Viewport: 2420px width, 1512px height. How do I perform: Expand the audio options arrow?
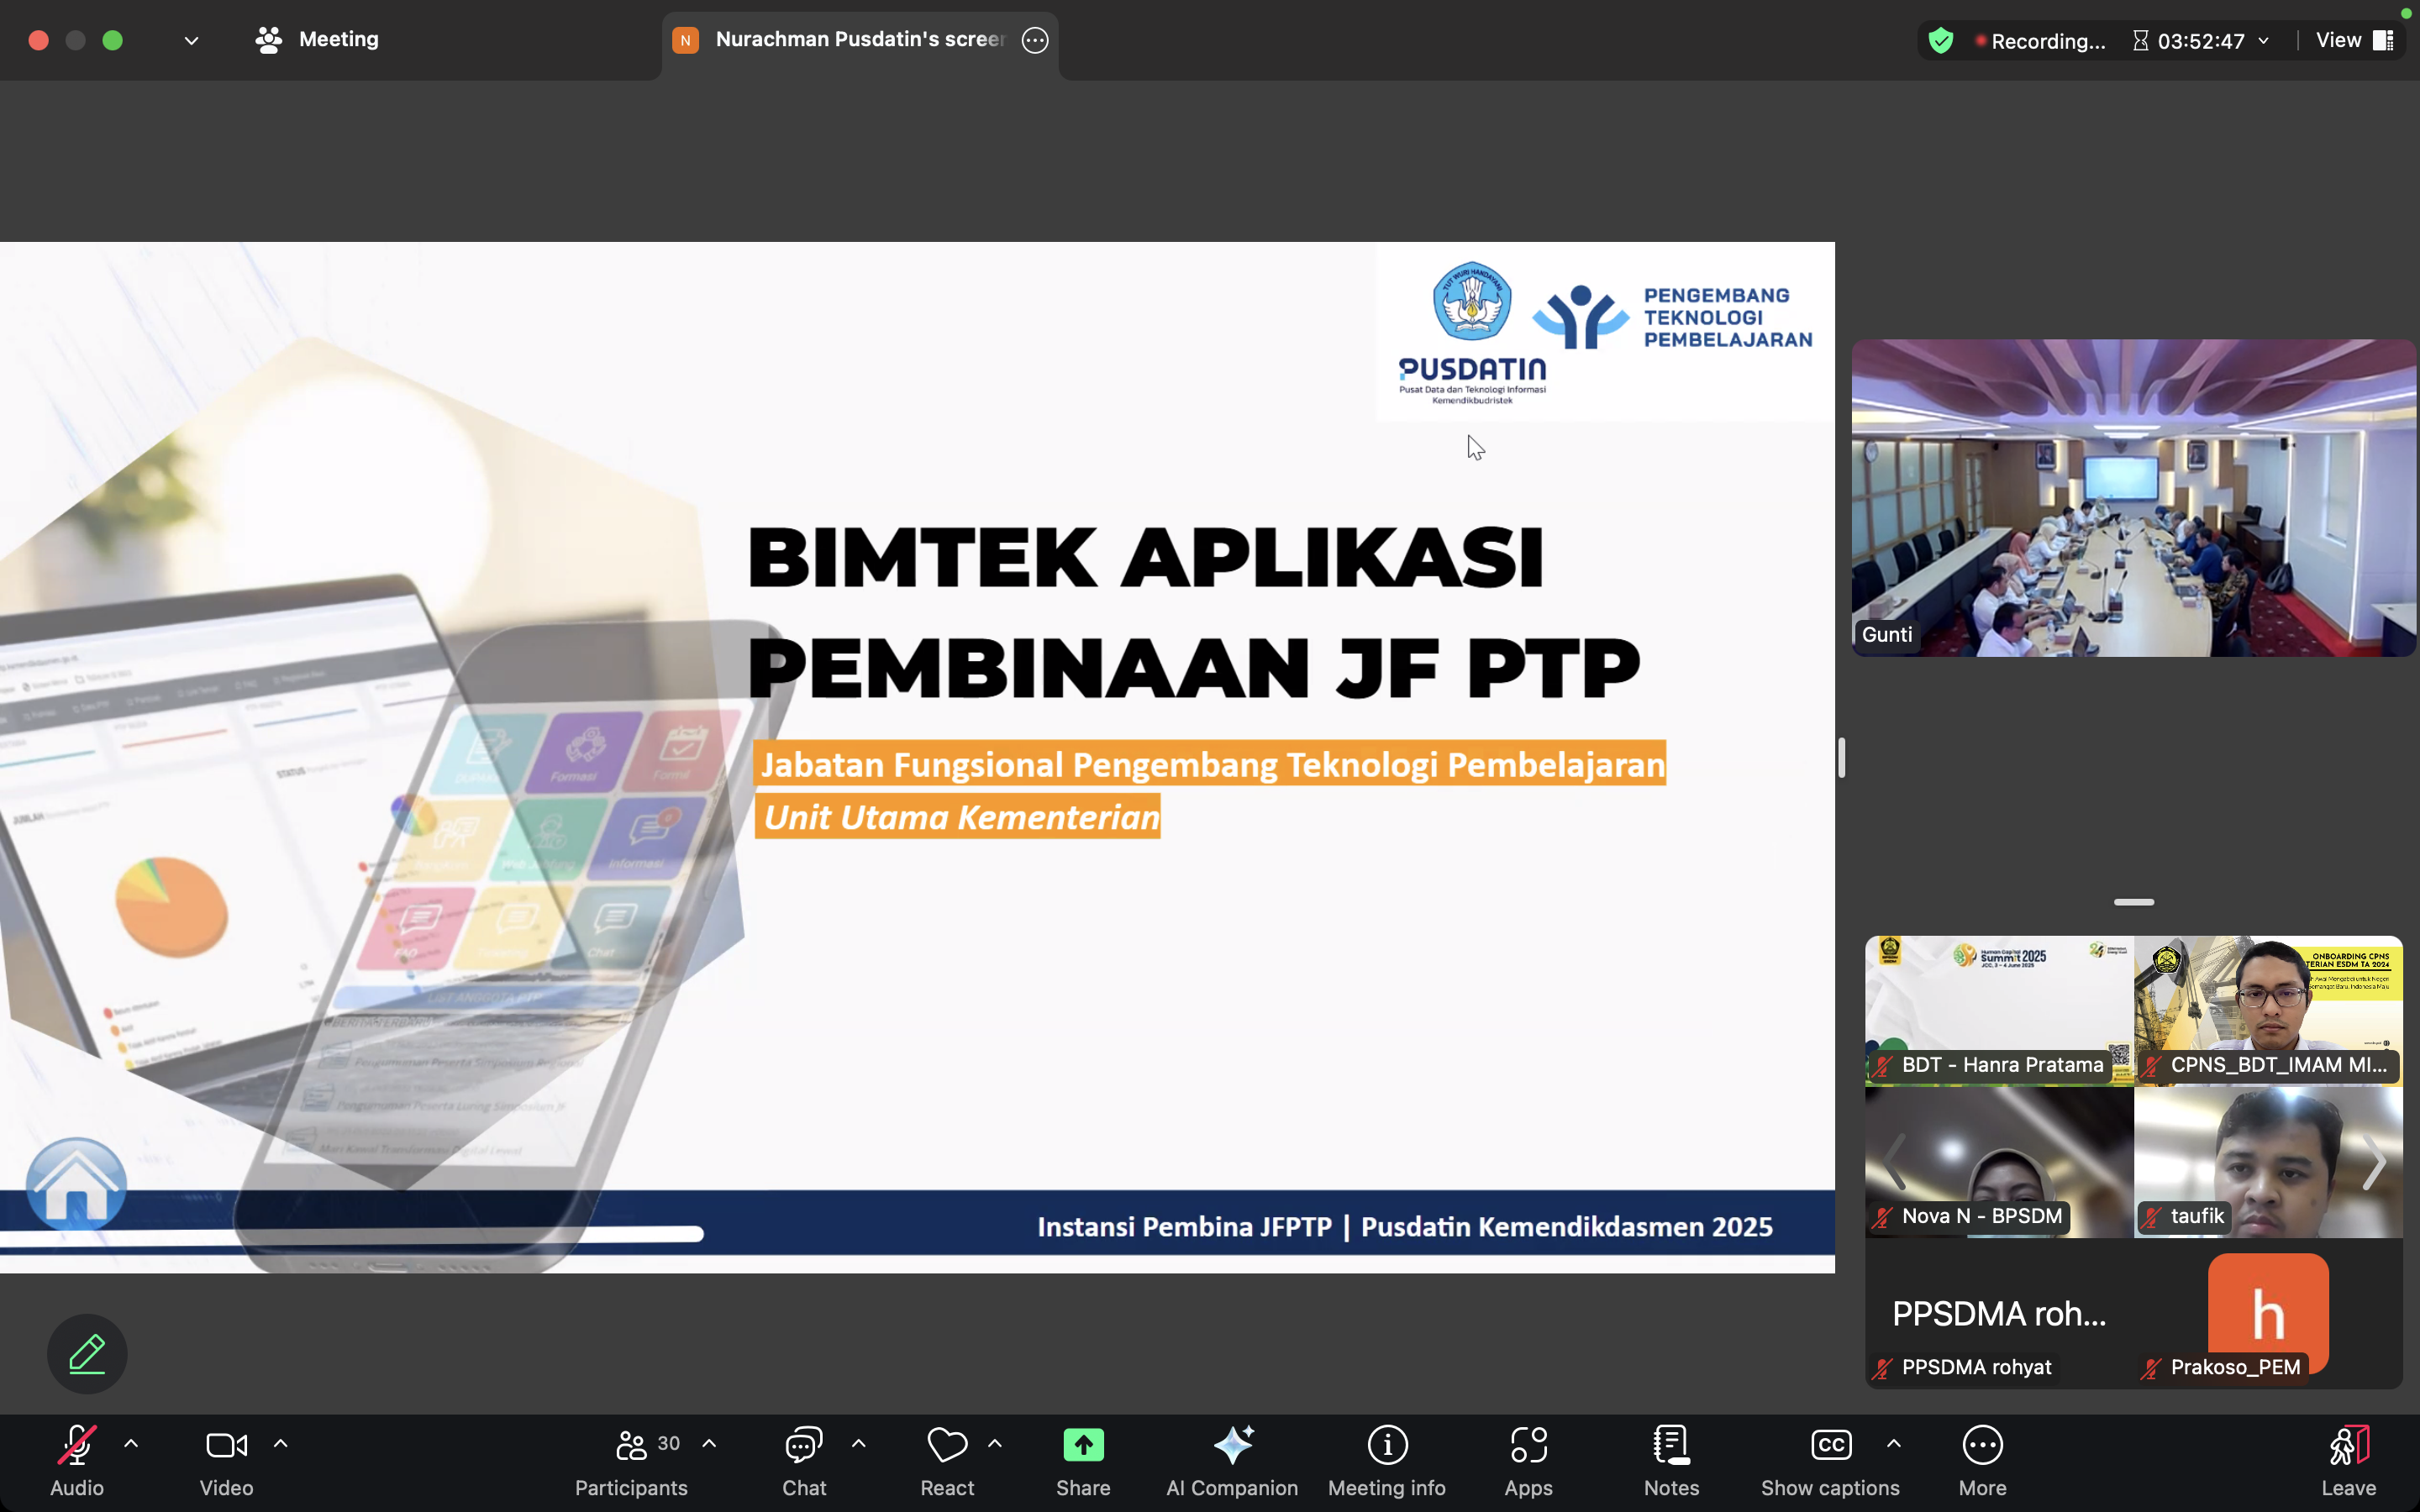click(131, 1443)
